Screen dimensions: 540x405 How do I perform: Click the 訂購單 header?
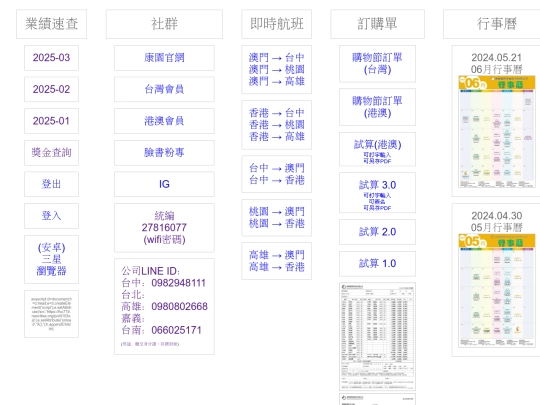pyautogui.click(x=377, y=24)
